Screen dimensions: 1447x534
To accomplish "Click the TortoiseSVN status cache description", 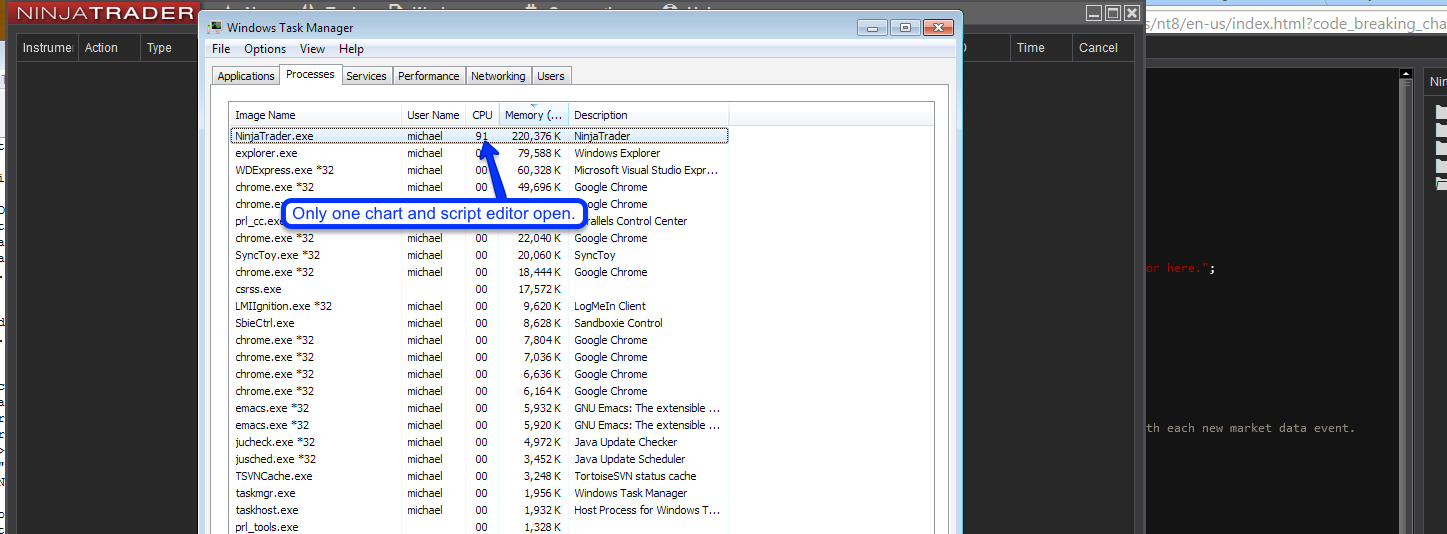I will tap(635, 476).
